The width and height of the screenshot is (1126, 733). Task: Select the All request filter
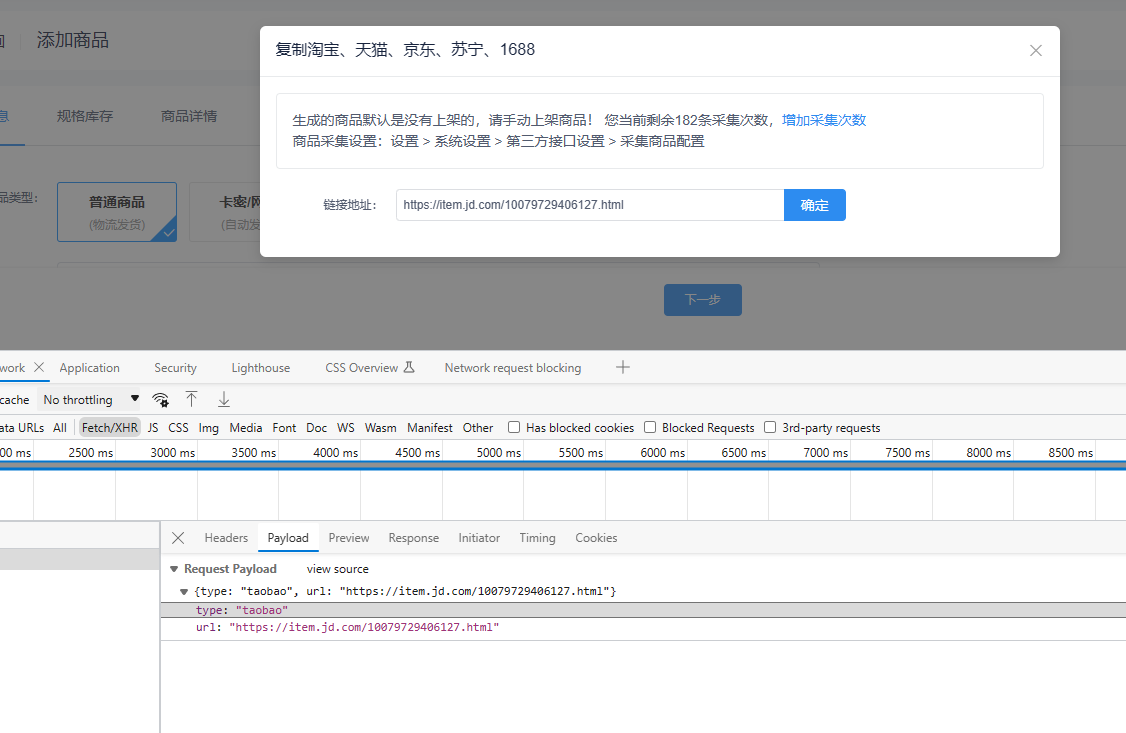pyautogui.click(x=60, y=428)
